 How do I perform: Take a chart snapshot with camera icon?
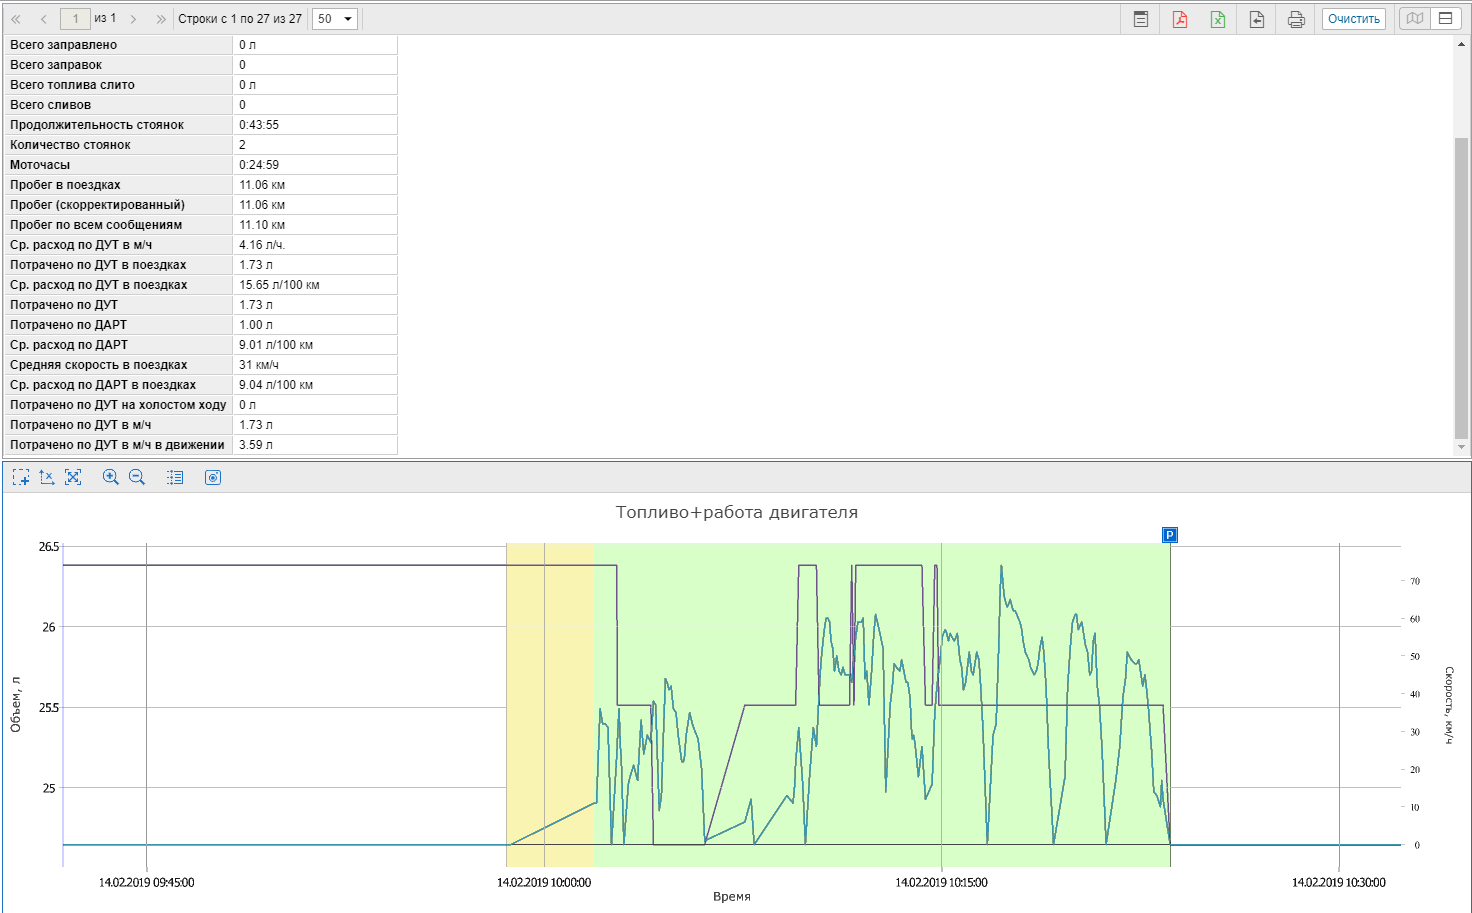click(213, 478)
